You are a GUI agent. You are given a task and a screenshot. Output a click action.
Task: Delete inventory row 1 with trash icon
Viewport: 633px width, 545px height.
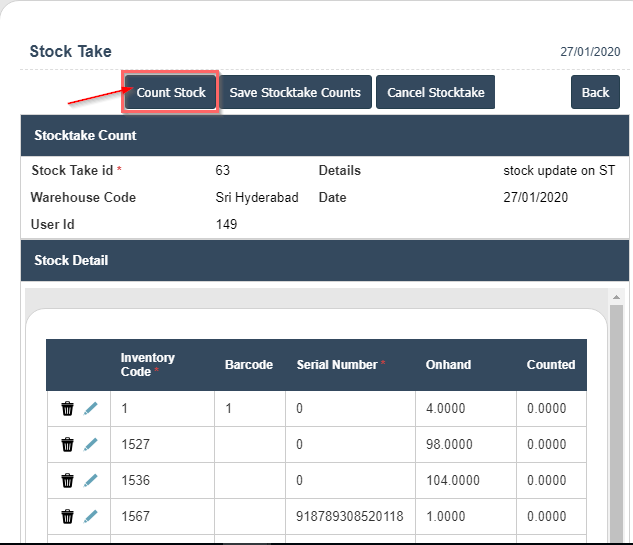tap(68, 408)
